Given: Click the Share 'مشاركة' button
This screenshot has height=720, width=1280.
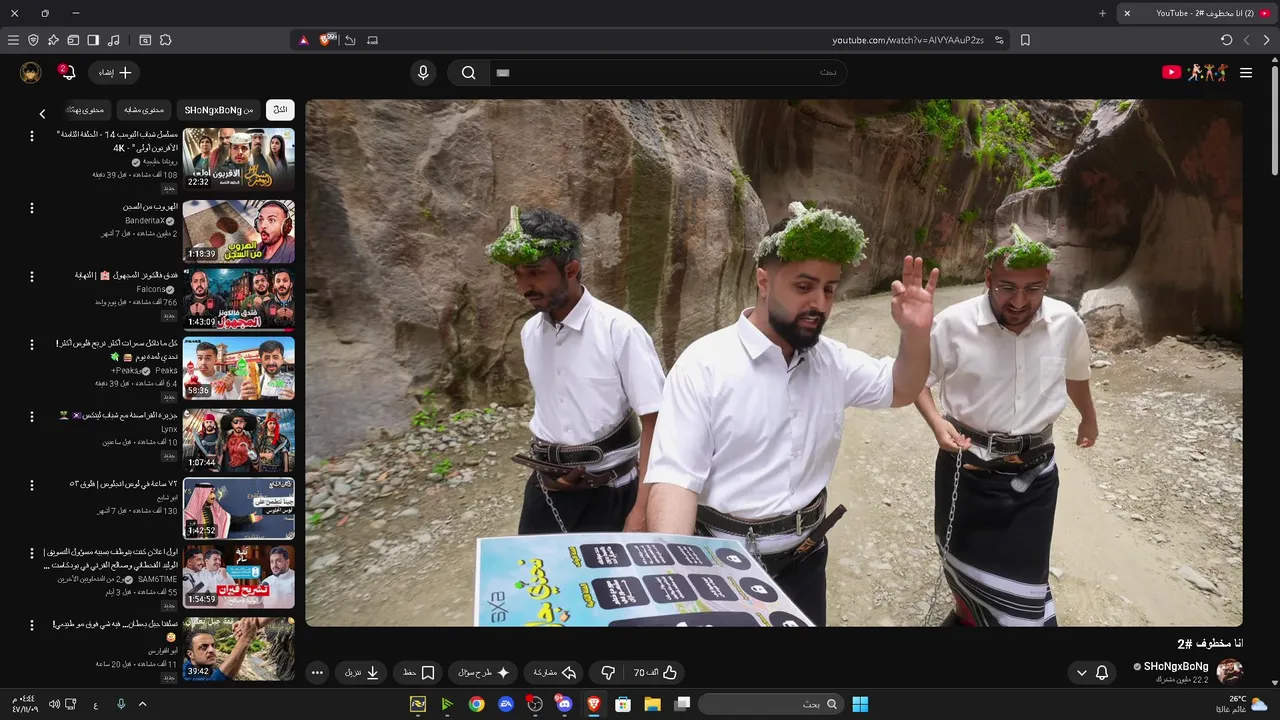Looking at the screenshot, I should coord(555,673).
